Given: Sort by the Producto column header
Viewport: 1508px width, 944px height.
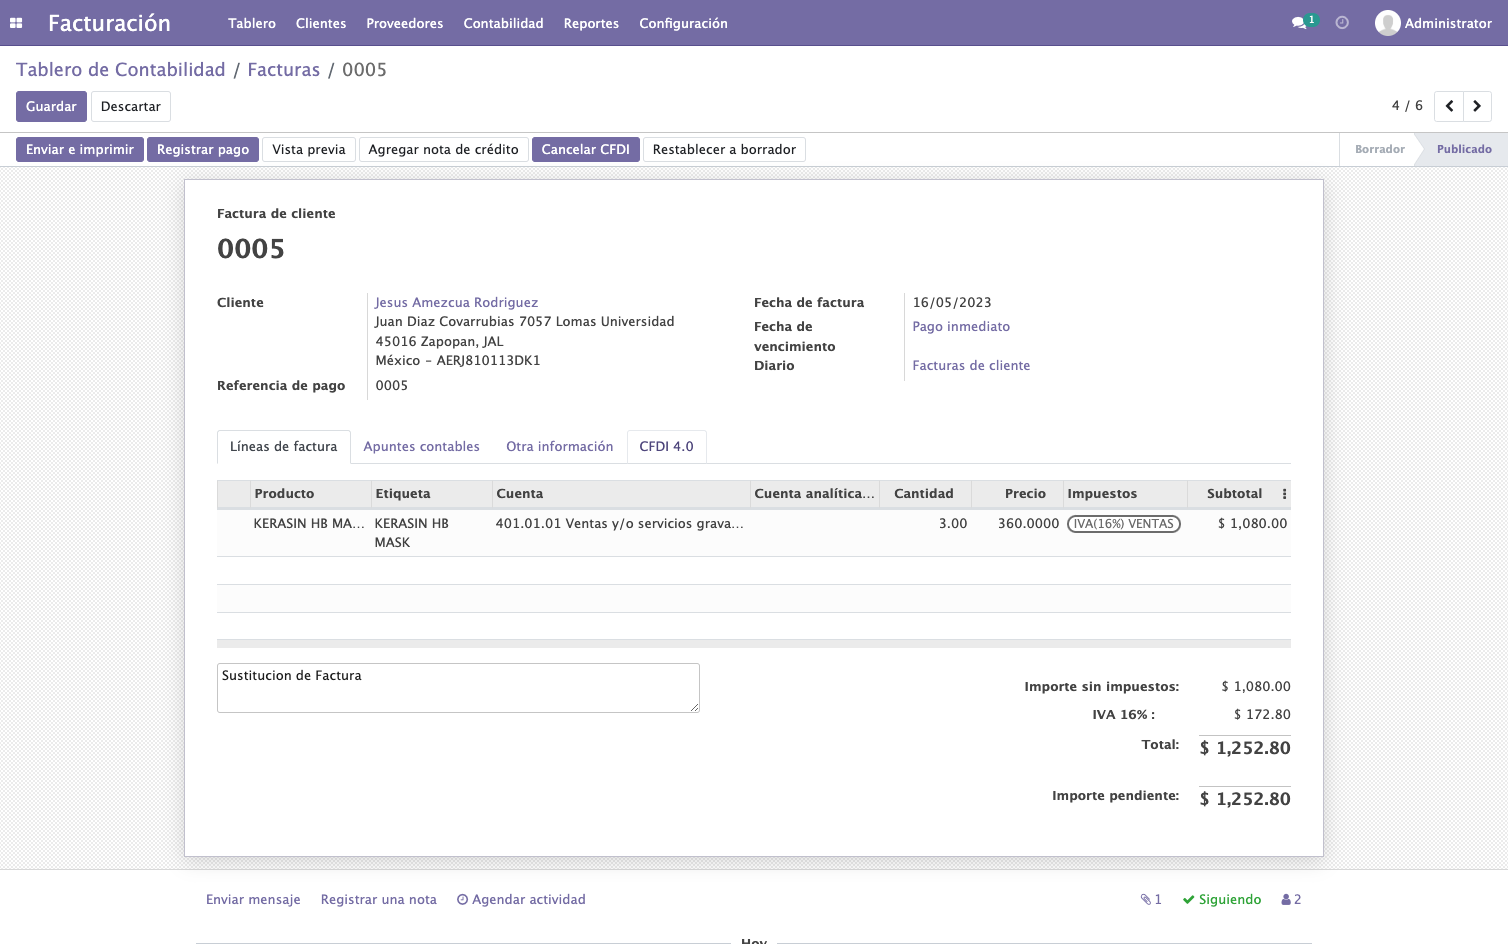Looking at the screenshot, I should 310,494.
